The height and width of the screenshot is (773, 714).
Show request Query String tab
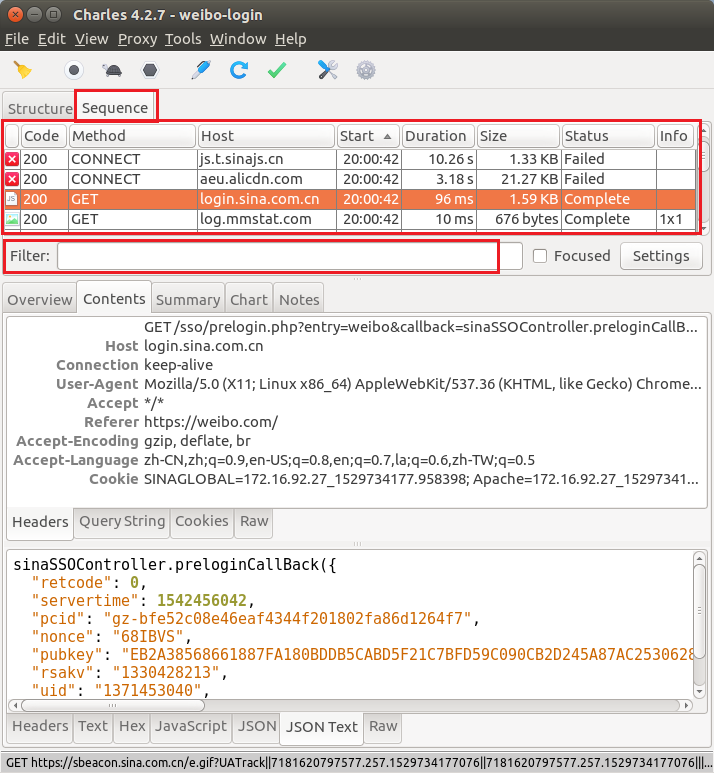pos(122,521)
